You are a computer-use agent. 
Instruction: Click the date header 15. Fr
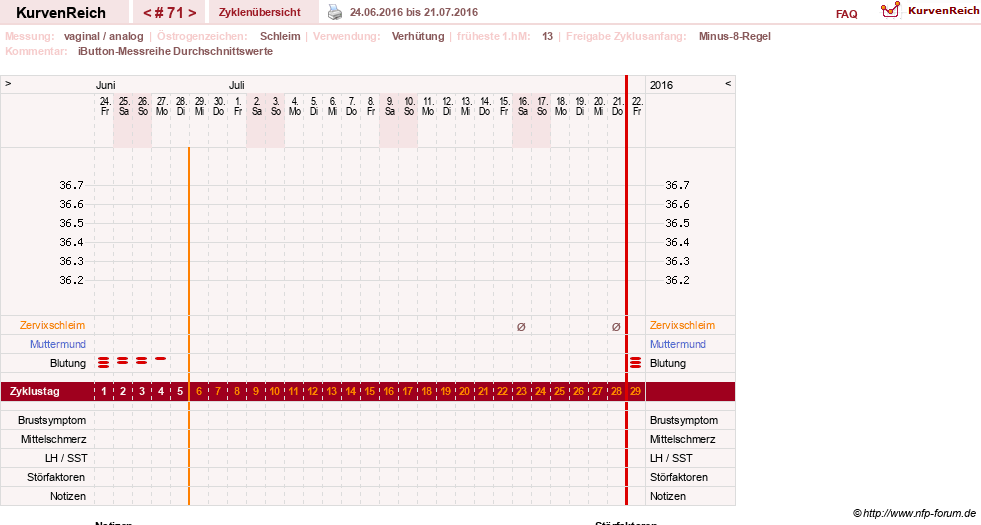click(x=504, y=106)
